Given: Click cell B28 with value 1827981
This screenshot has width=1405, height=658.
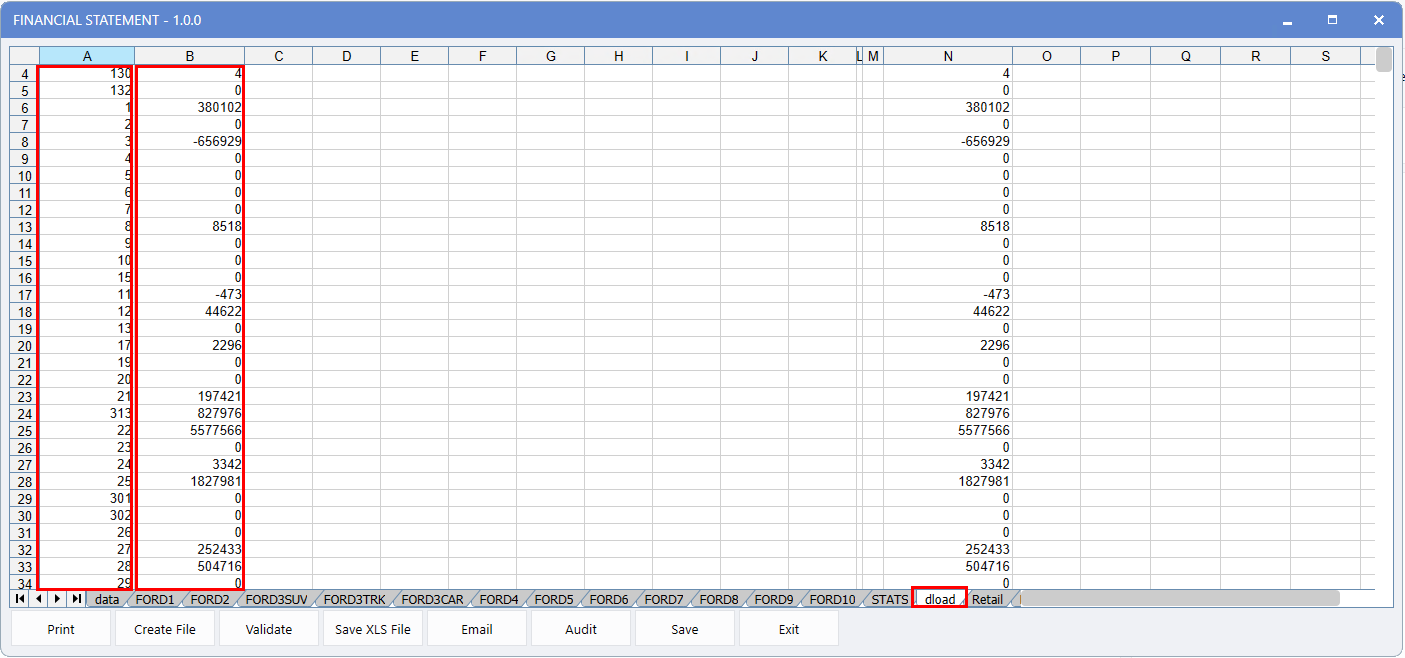Looking at the screenshot, I should point(190,482).
